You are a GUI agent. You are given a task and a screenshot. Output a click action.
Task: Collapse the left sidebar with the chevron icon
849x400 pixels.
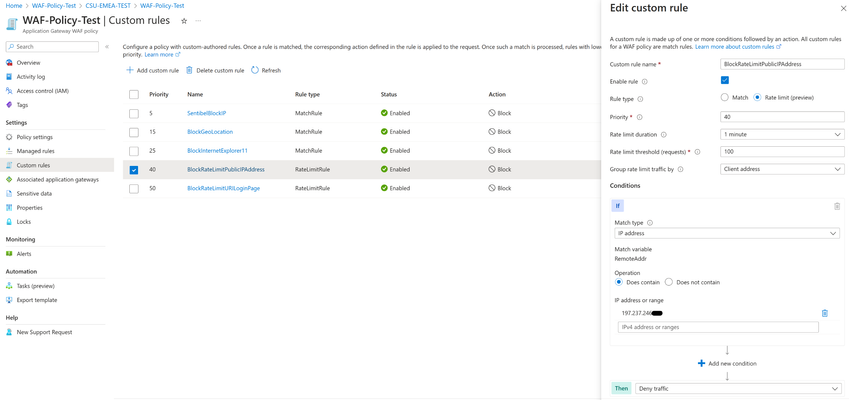pos(107,47)
